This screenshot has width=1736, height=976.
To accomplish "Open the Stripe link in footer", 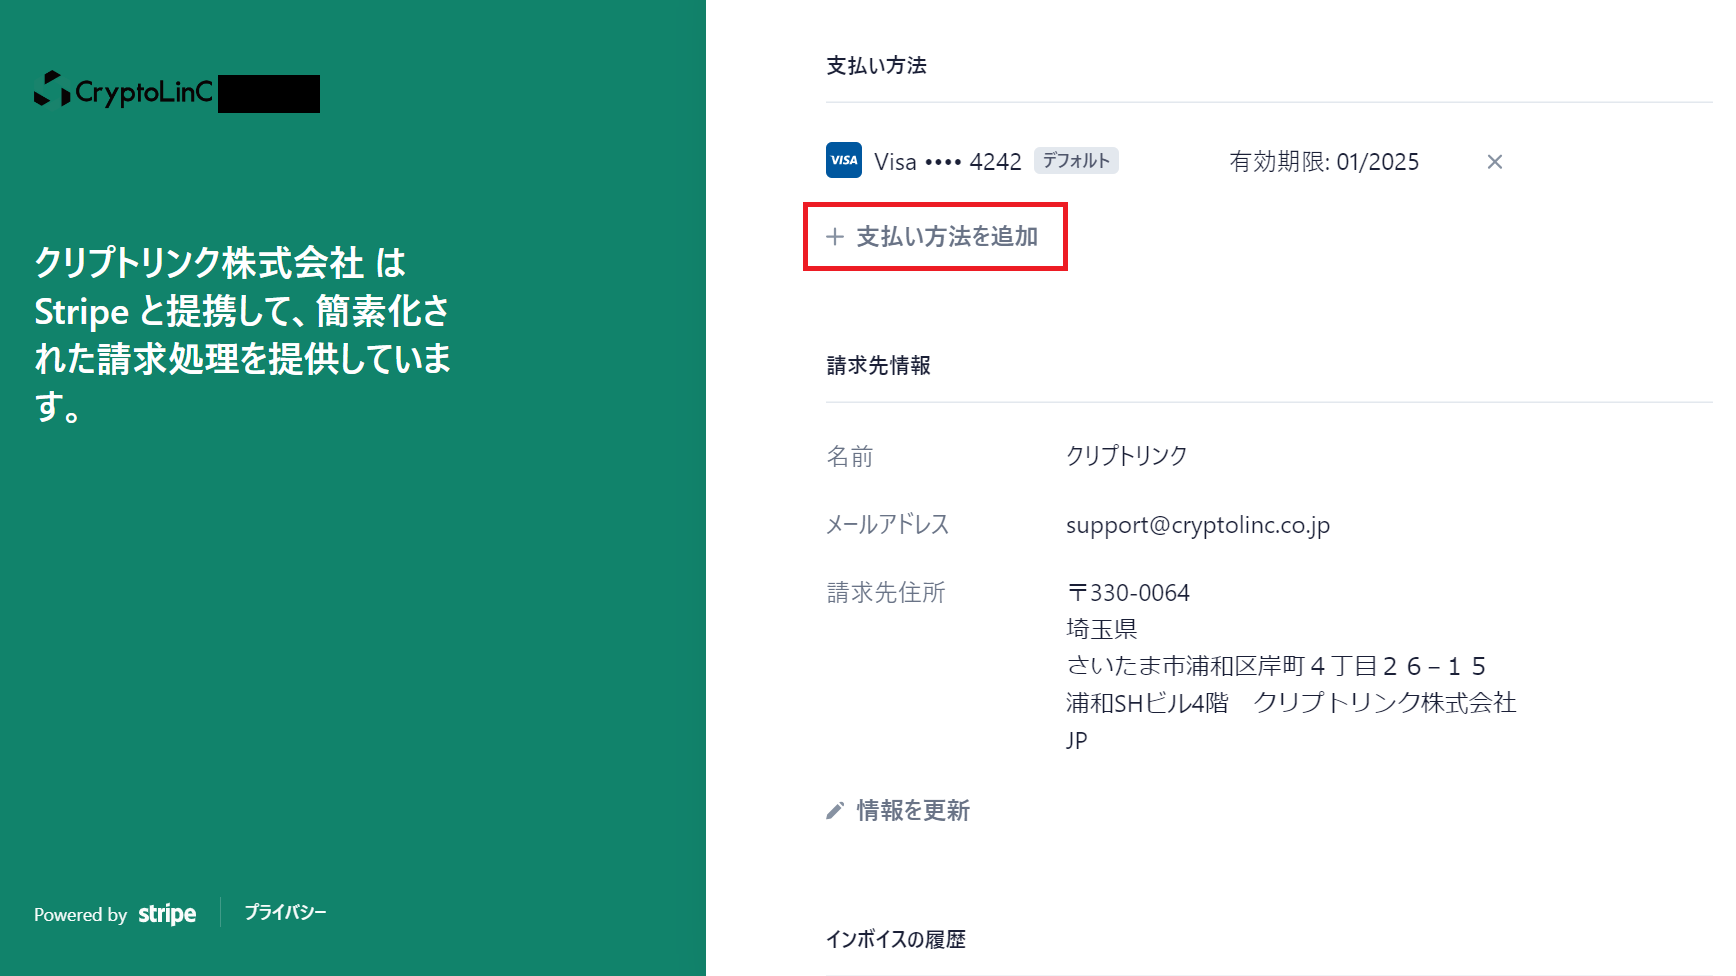I will (167, 914).
